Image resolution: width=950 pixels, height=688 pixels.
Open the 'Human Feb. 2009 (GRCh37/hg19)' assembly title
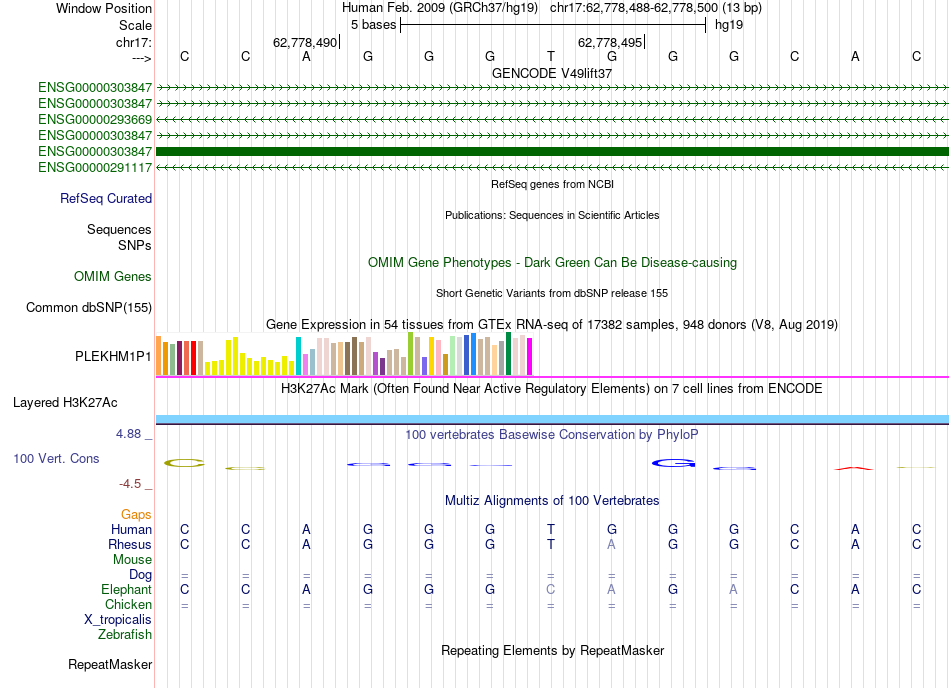click(440, 8)
